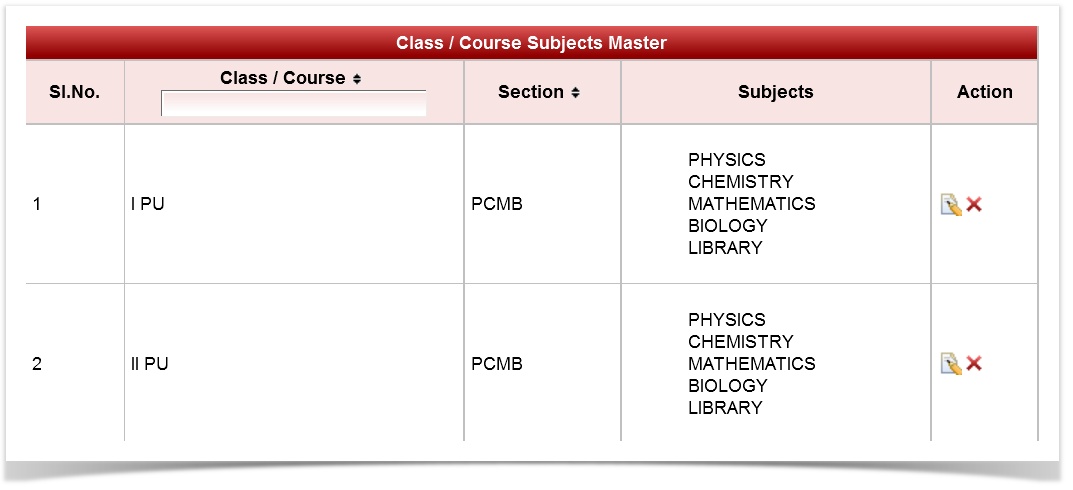Delete the II PU subjects entry
Viewport: 1073px width, 490px height.
click(974, 364)
